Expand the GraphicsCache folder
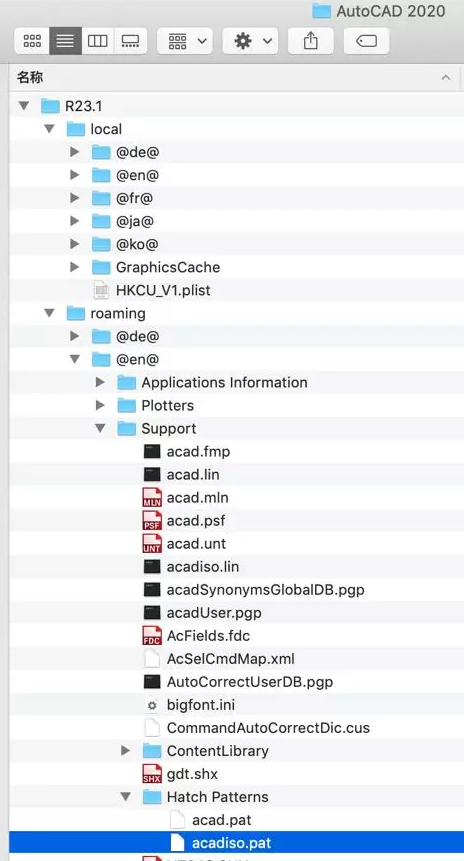The height and width of the screenshot is (861, 464). click(x=75, y=267)
